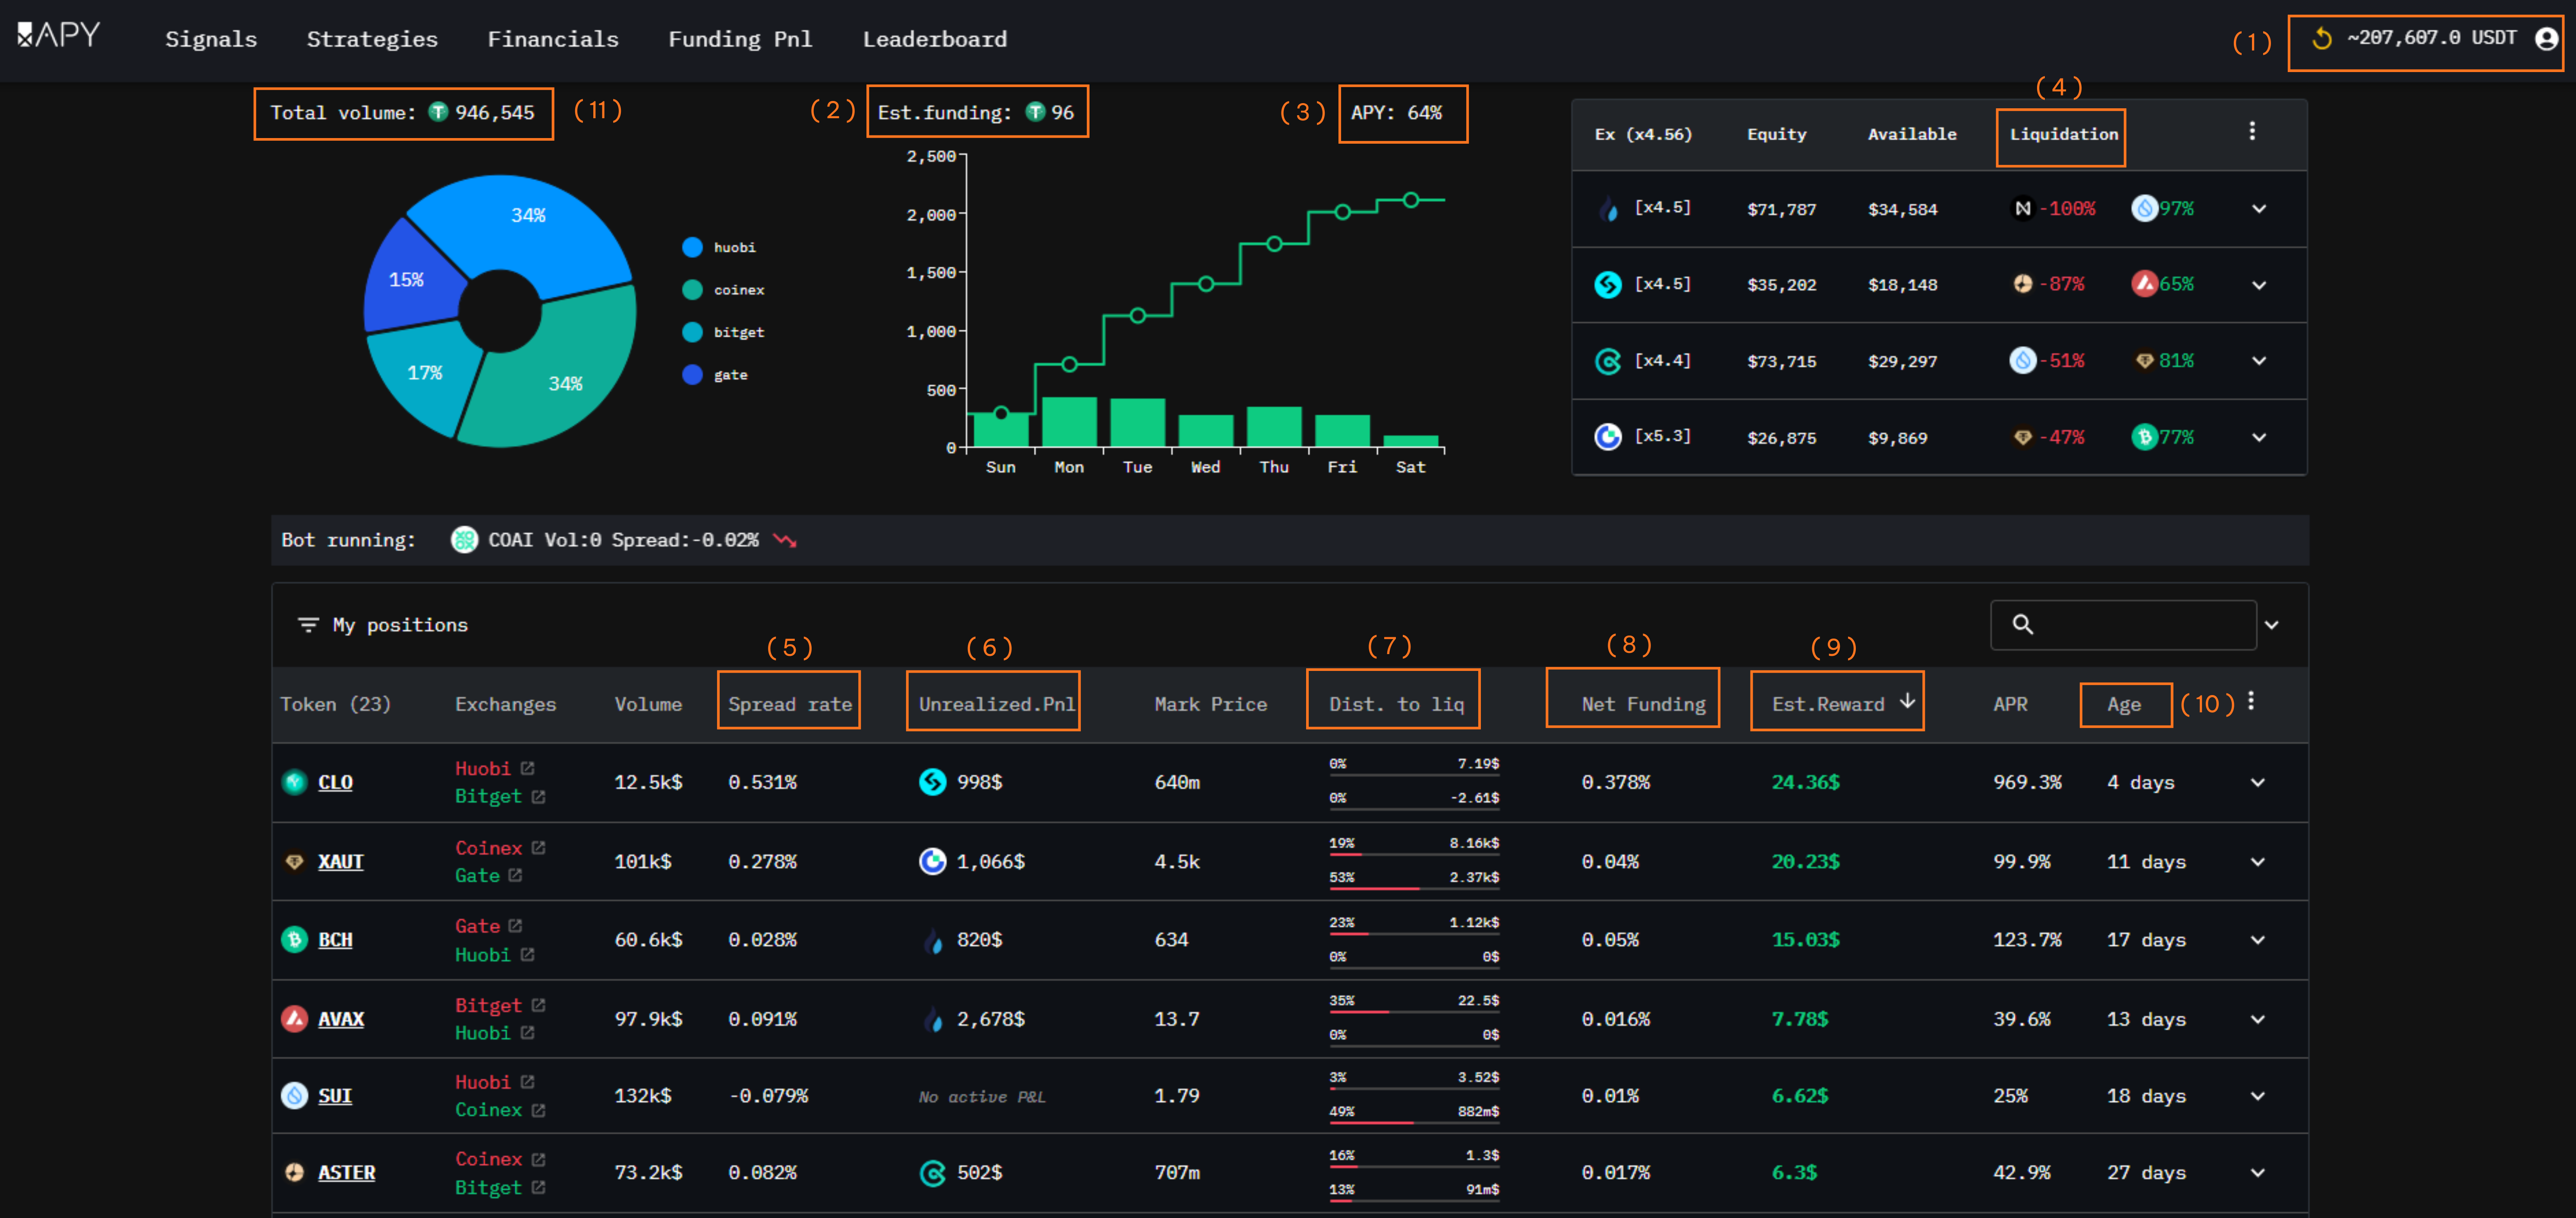
Task: Open the Strategies menu
Action: (372, 39)
